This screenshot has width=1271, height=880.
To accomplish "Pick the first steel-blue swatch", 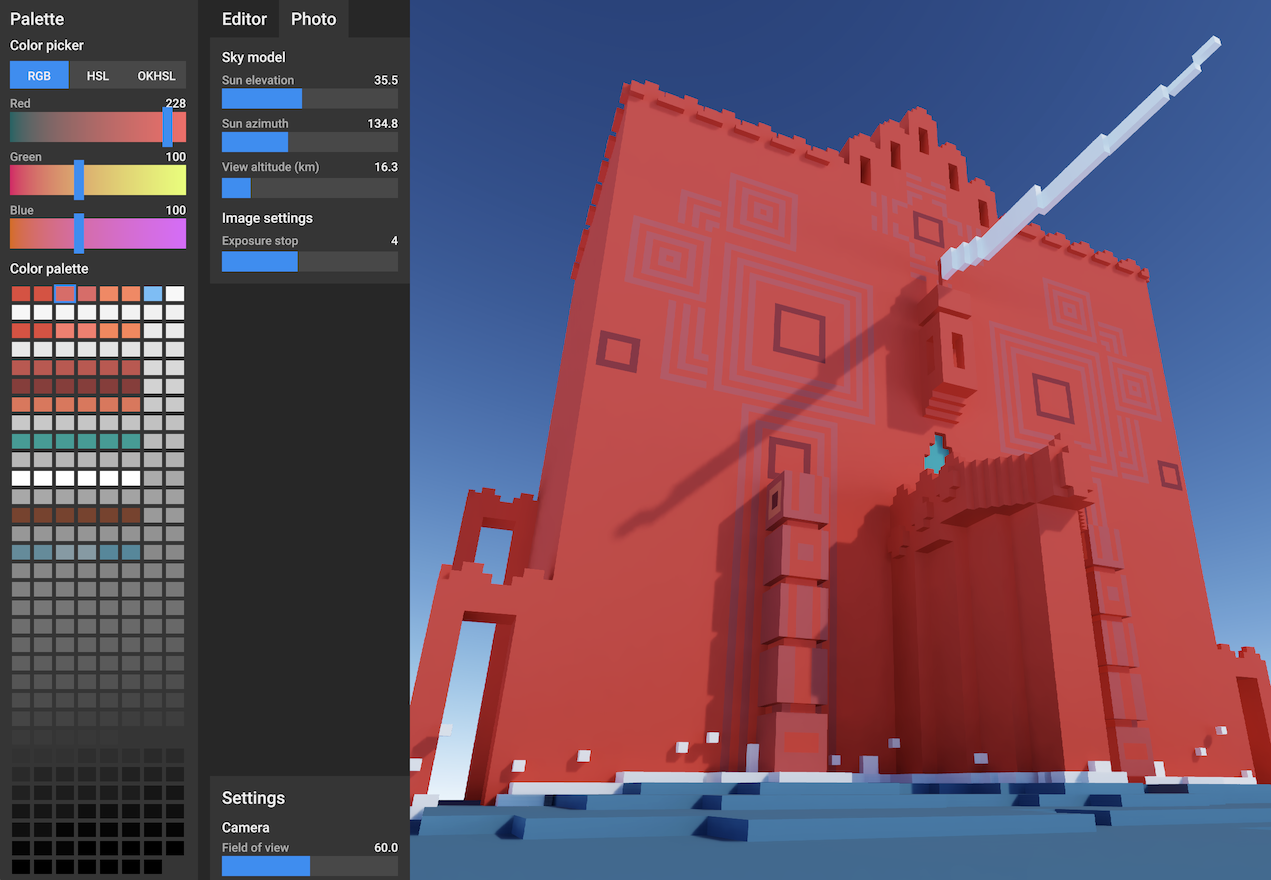I will pyautogui.click(x=21, y=552).
